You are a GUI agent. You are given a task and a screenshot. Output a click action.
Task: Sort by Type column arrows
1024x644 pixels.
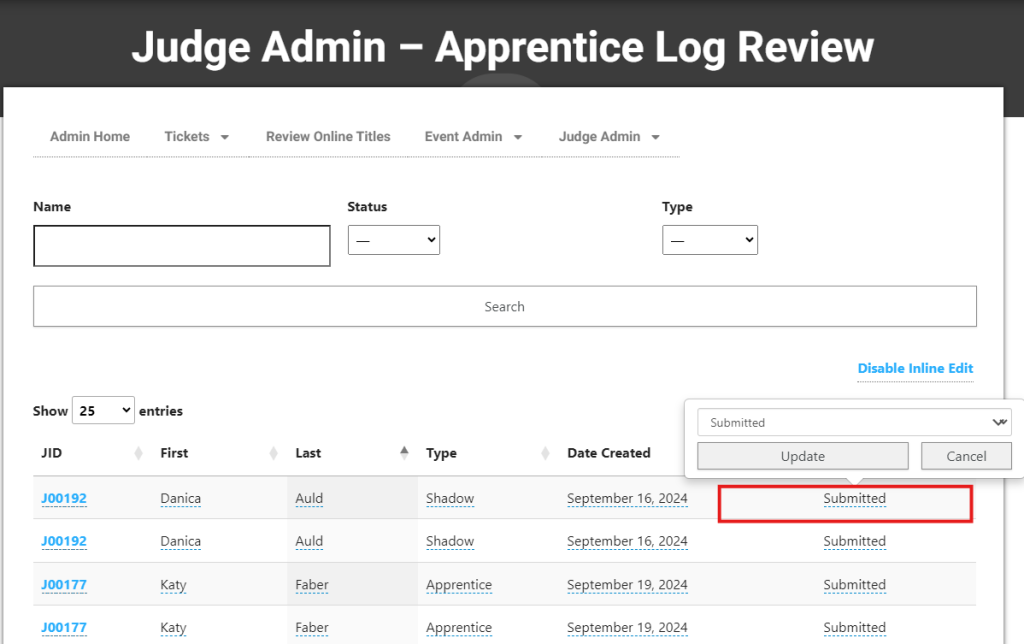point(545,454)
